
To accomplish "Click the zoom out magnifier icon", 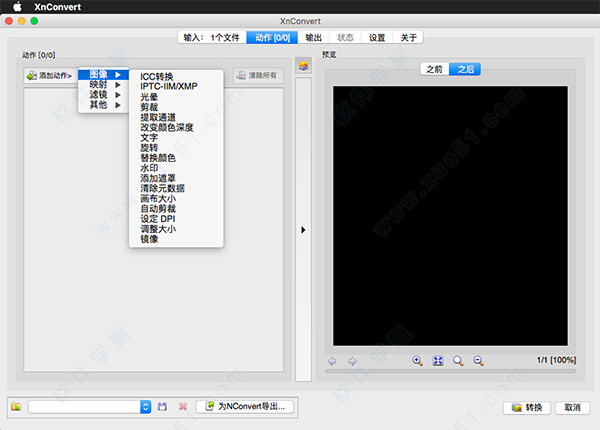I will pos(478,360).
